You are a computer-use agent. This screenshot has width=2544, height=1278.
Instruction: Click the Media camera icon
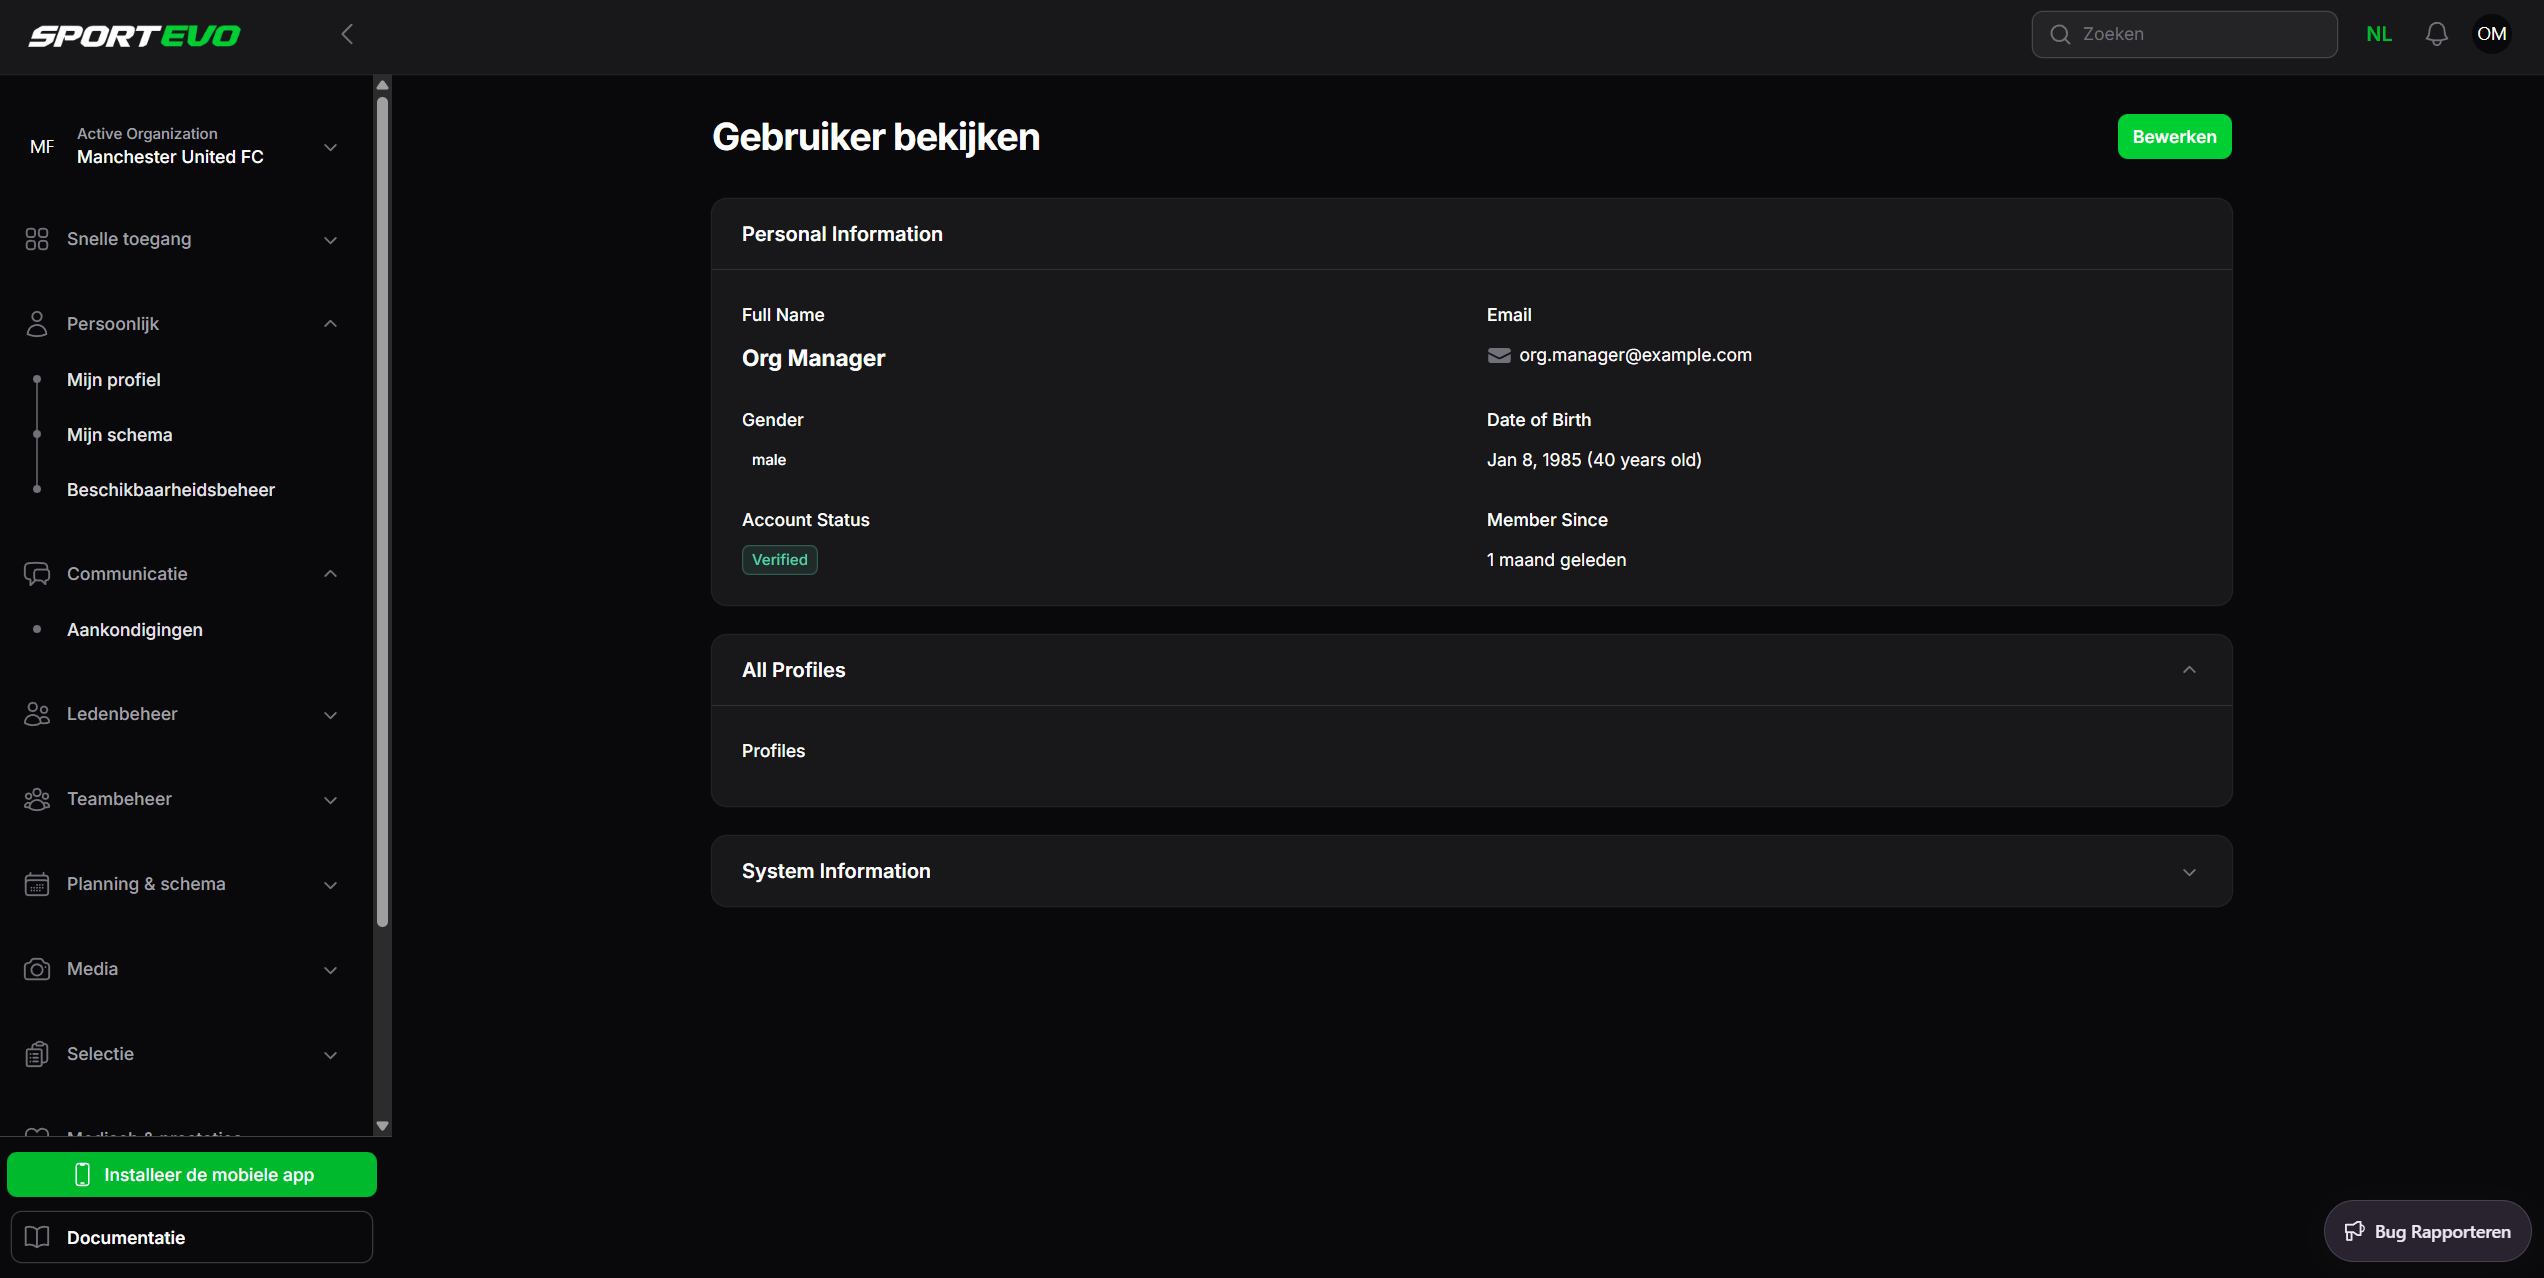point(37,969)
